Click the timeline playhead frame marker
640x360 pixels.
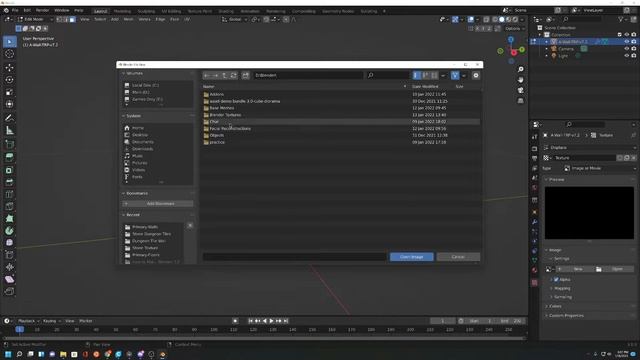pyautogui.click(x=20, y=329)
